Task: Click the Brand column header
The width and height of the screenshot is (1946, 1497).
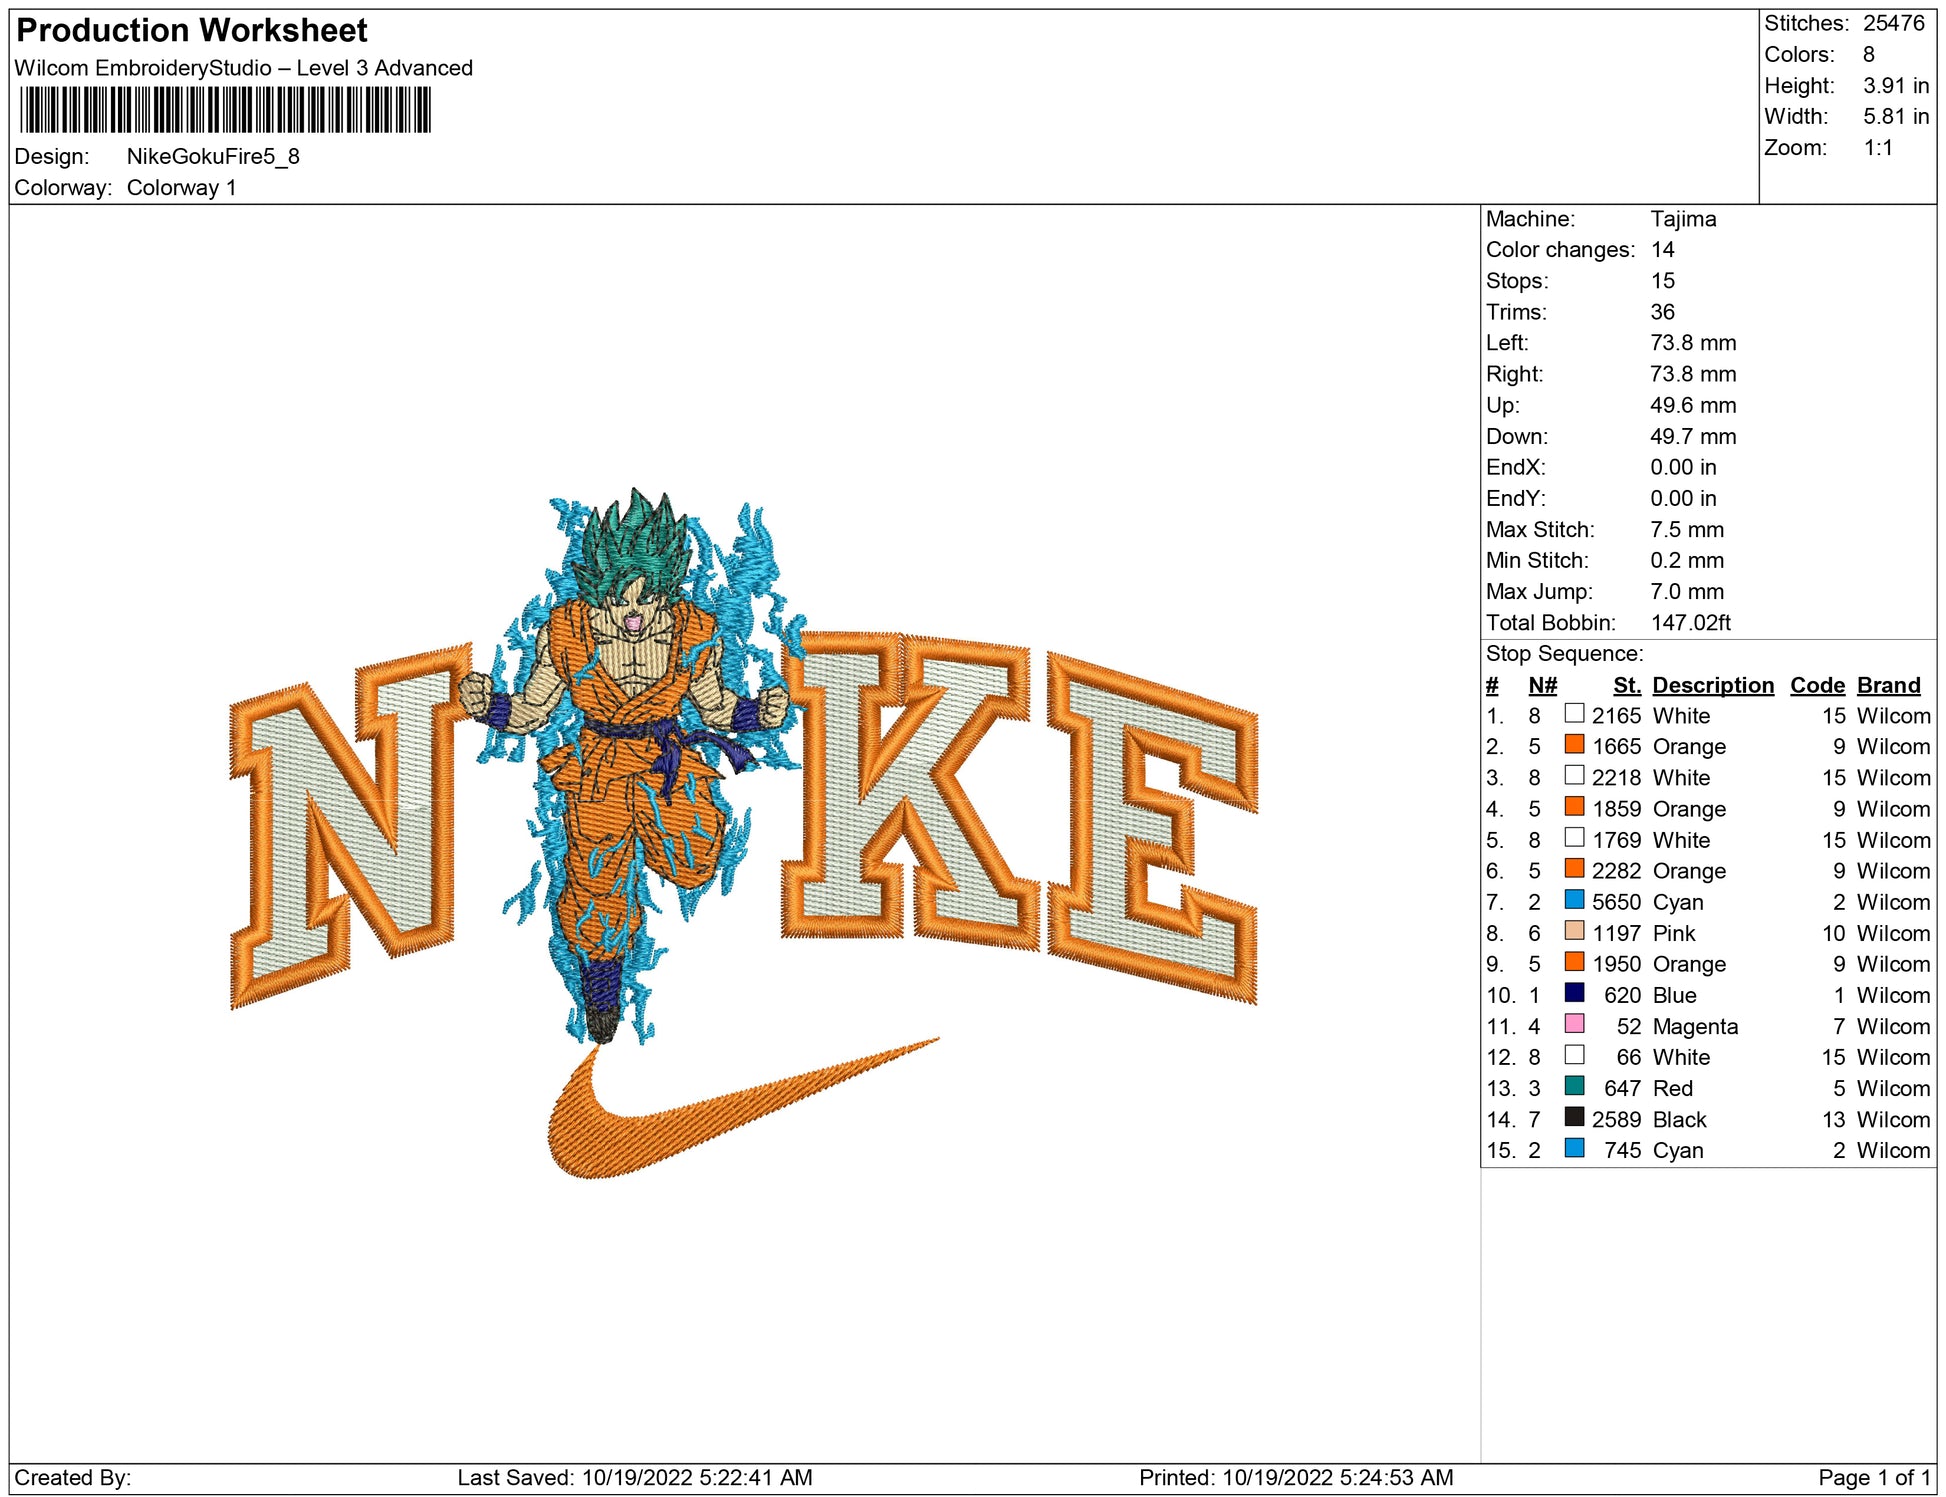Action: tap(1888, 685)
